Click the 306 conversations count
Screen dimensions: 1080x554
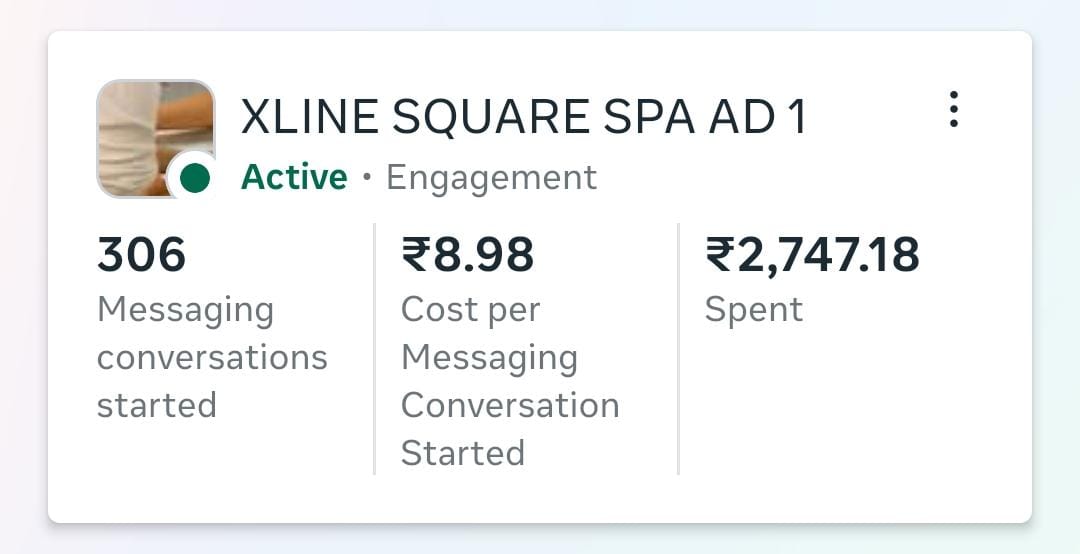point(141,255)
